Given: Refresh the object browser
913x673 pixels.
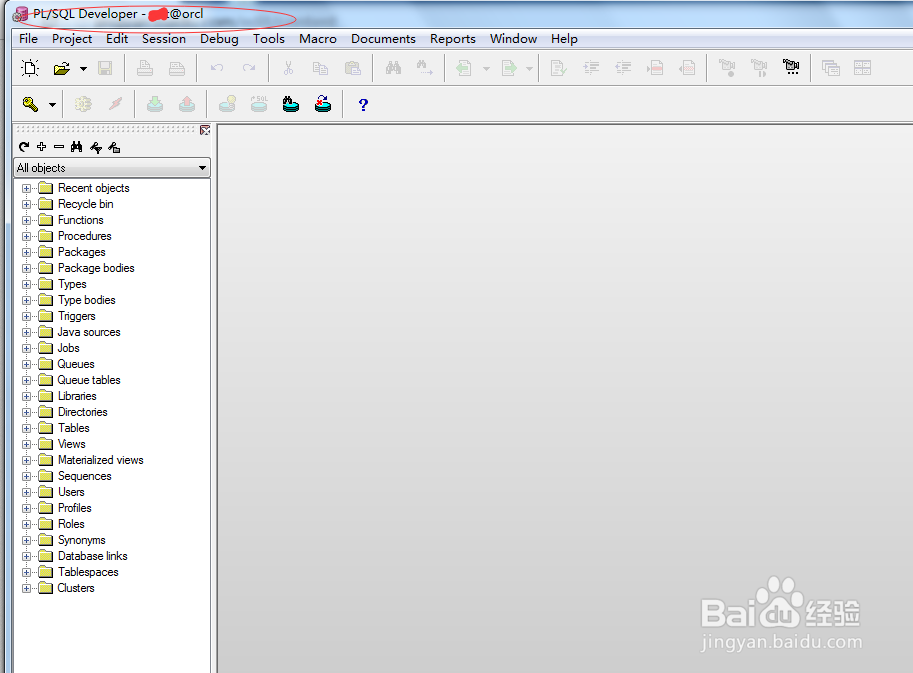Looking at the screenshot, I should pyautogui.click(x=24, y=147).
